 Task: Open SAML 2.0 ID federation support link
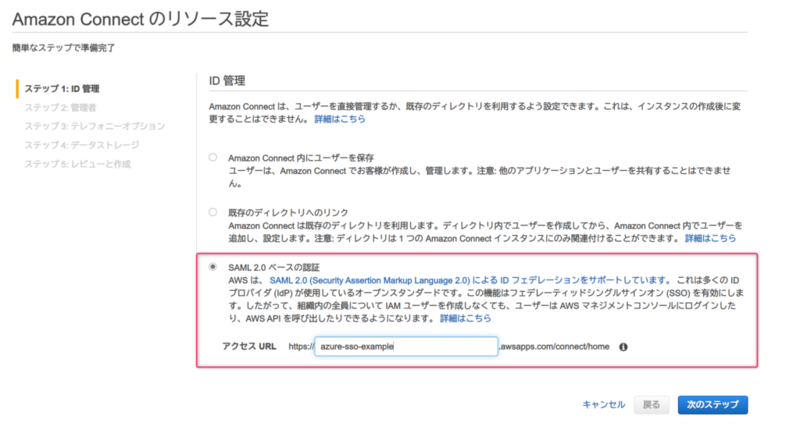click(x=470, y=280)
